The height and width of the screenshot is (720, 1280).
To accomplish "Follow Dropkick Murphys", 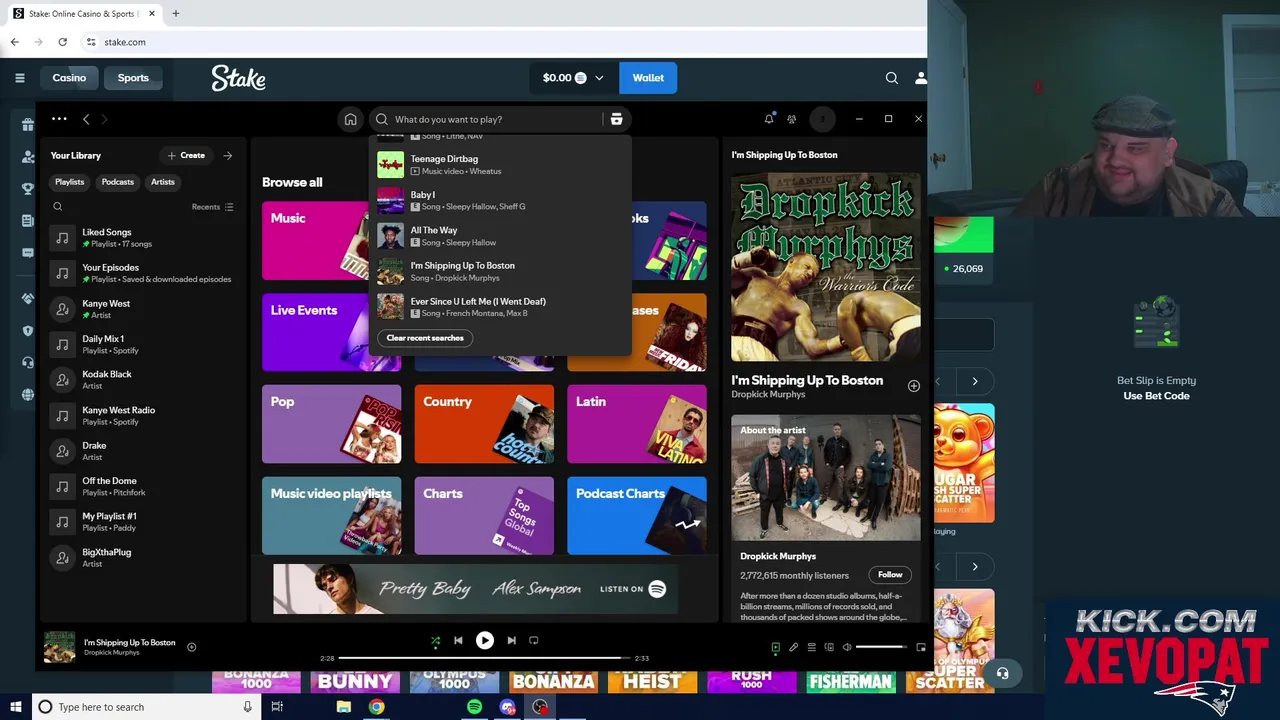I will pyautogui.click(x=890, y=575).
